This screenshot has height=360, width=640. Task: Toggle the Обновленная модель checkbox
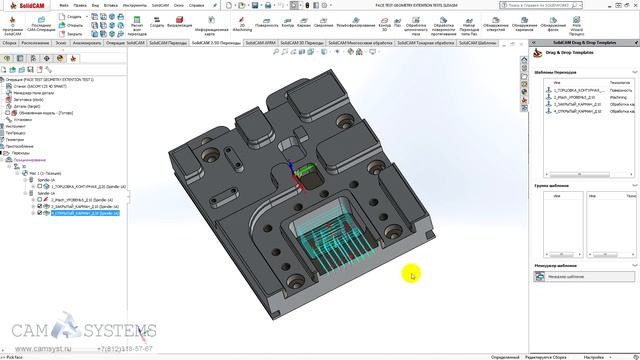point(7,113)
